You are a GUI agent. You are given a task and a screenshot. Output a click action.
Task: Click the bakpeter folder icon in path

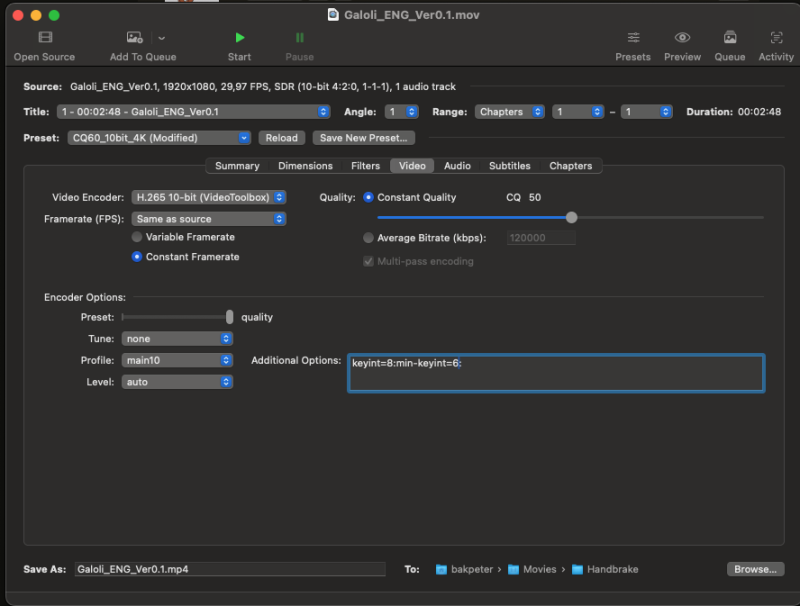coord(441,569)
